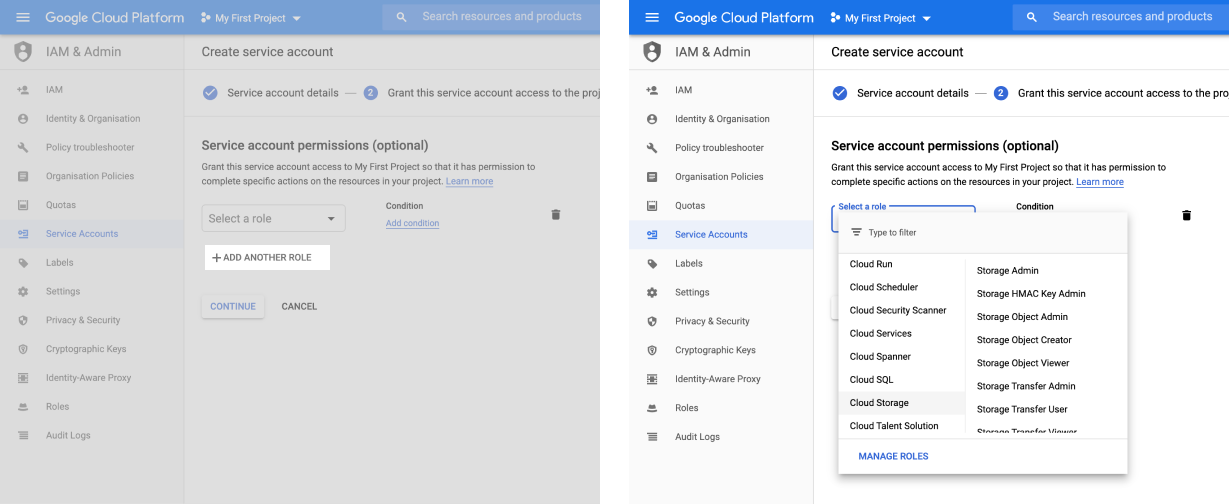
Task: Click the Policy troubleshooter wrench icon in right view
Action: (652, 148)
